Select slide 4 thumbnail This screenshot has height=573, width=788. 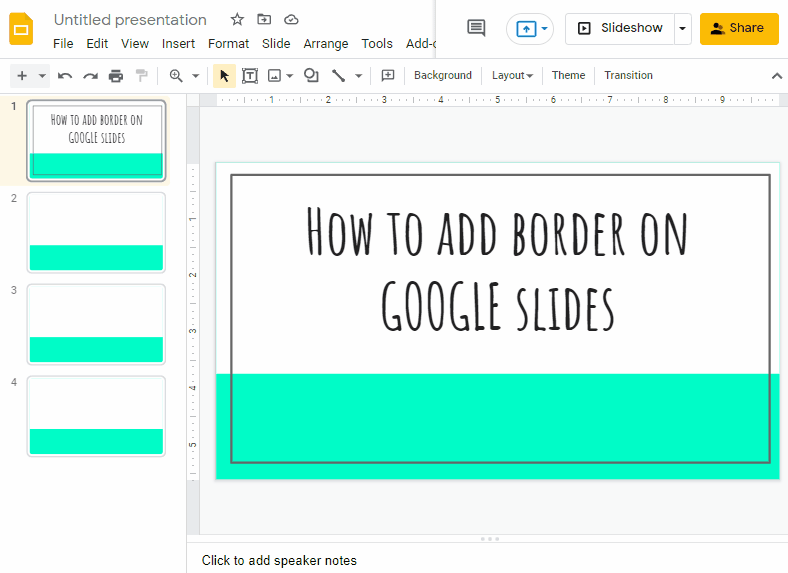[96, 416]
